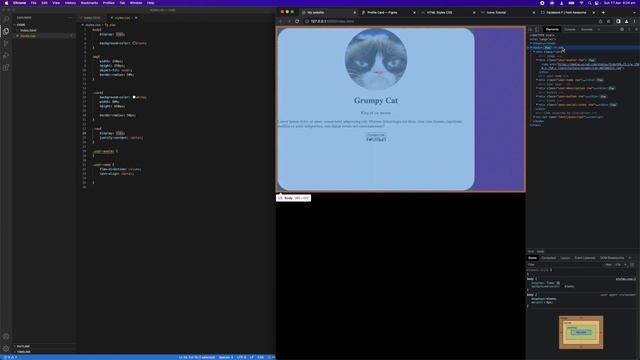Open the DevTools Console tab

[x=570, y=29]
